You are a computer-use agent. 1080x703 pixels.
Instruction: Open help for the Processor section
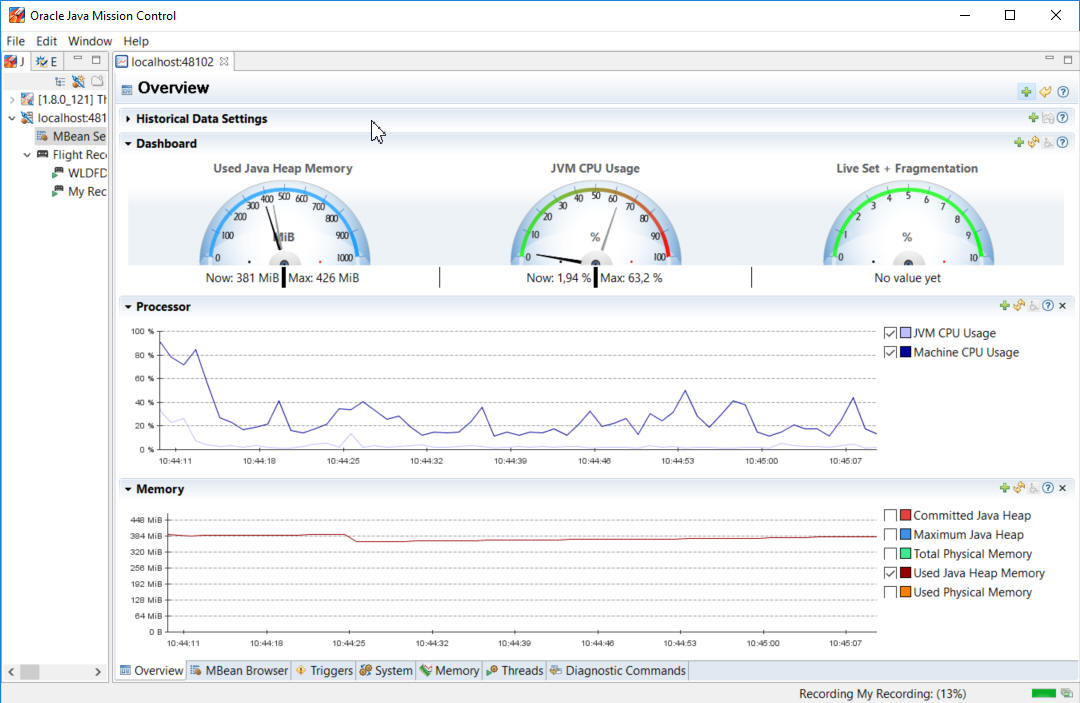click(x=1048, y=305)
